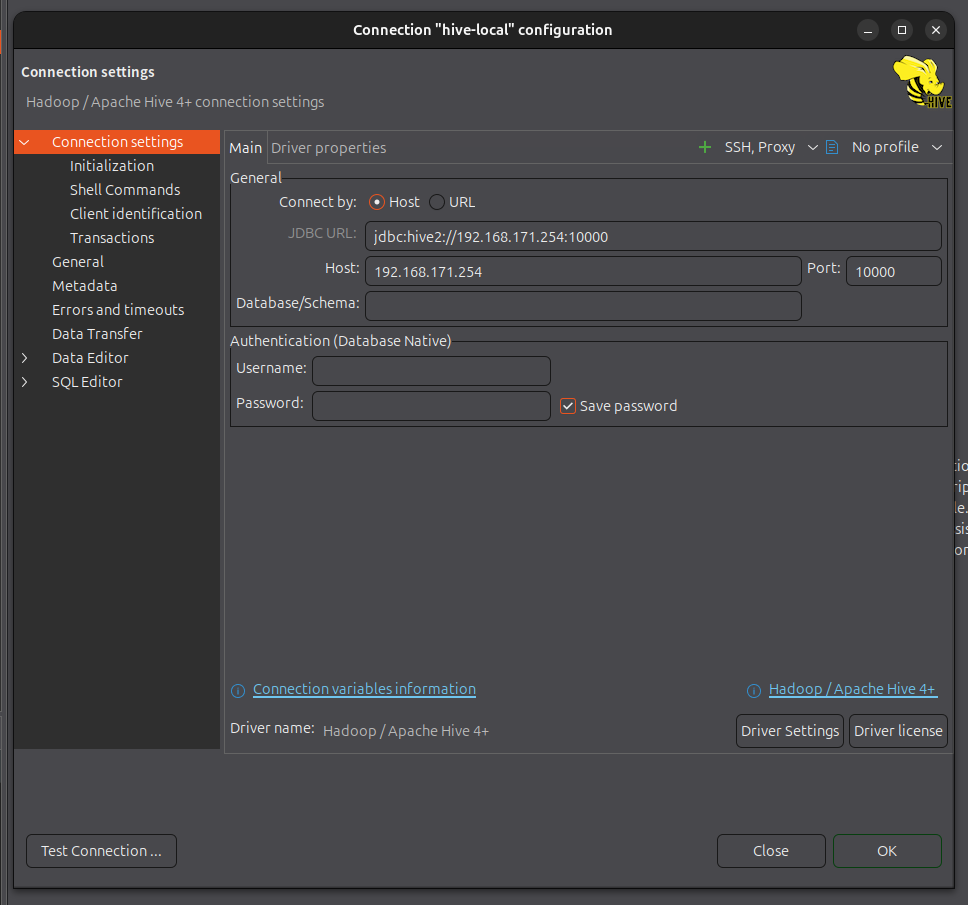The image size is (968, 905).
Task: Close the hive-local configuration dialog
Action: 936,30
